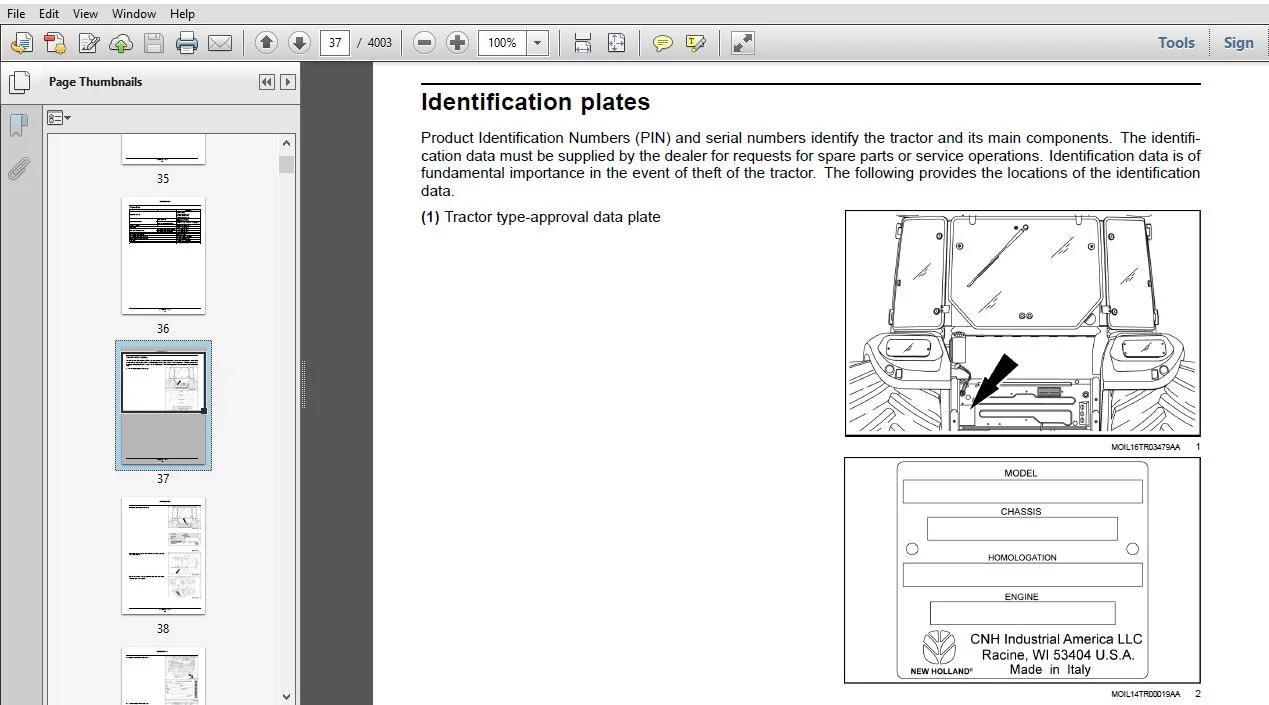The image size is (1269, 705).
Task: Click the "HOMOLOGATION" label on data plate
Action: [1022, 558]
